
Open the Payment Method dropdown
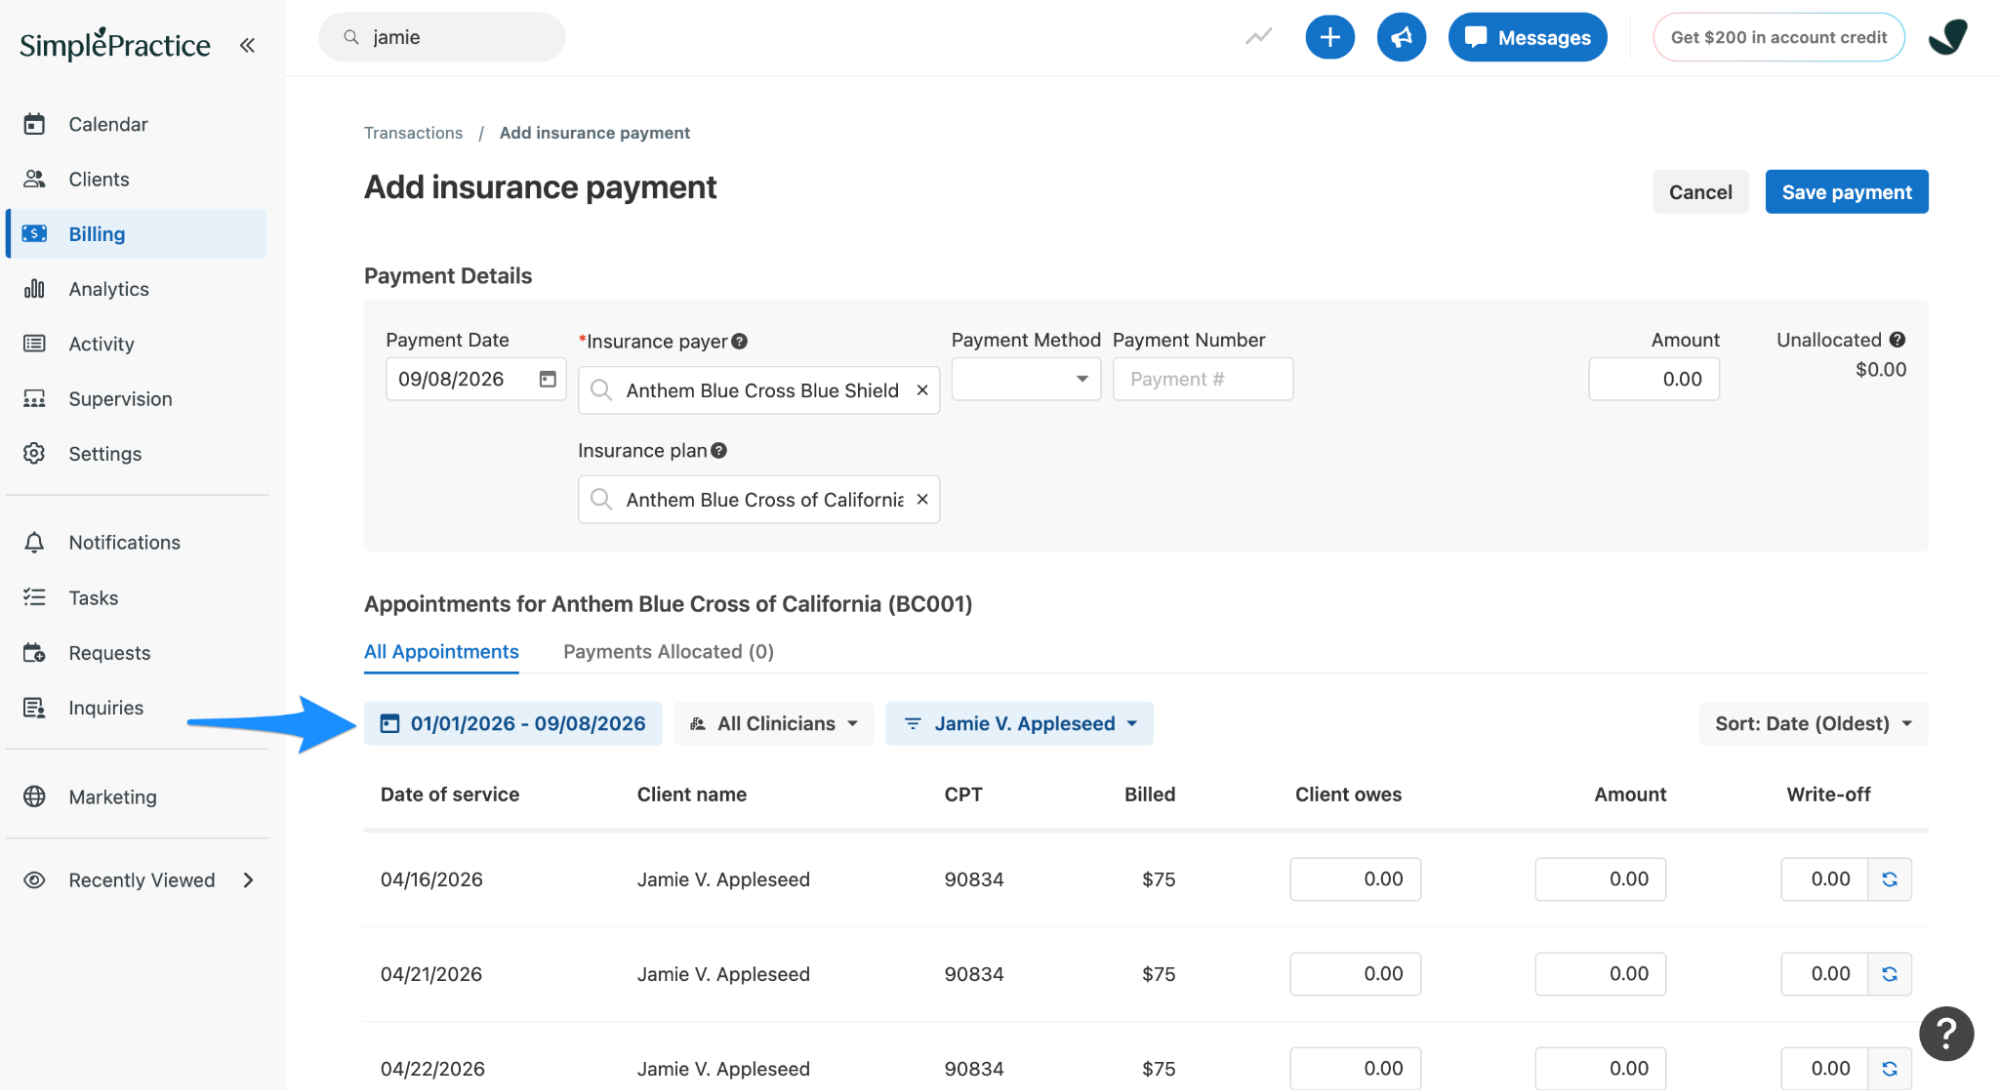(x=1026, y=379)
